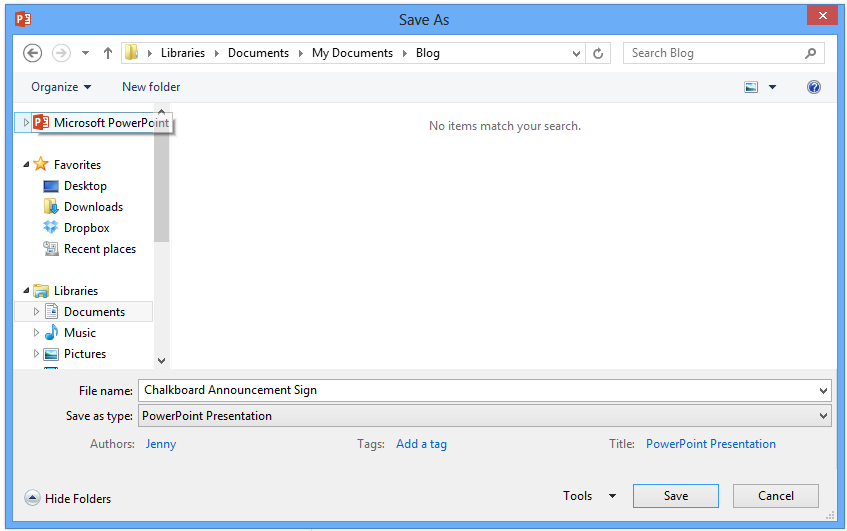Expand the Documents library node
Viewport: 847px width, 531px height.
[36, 312]
